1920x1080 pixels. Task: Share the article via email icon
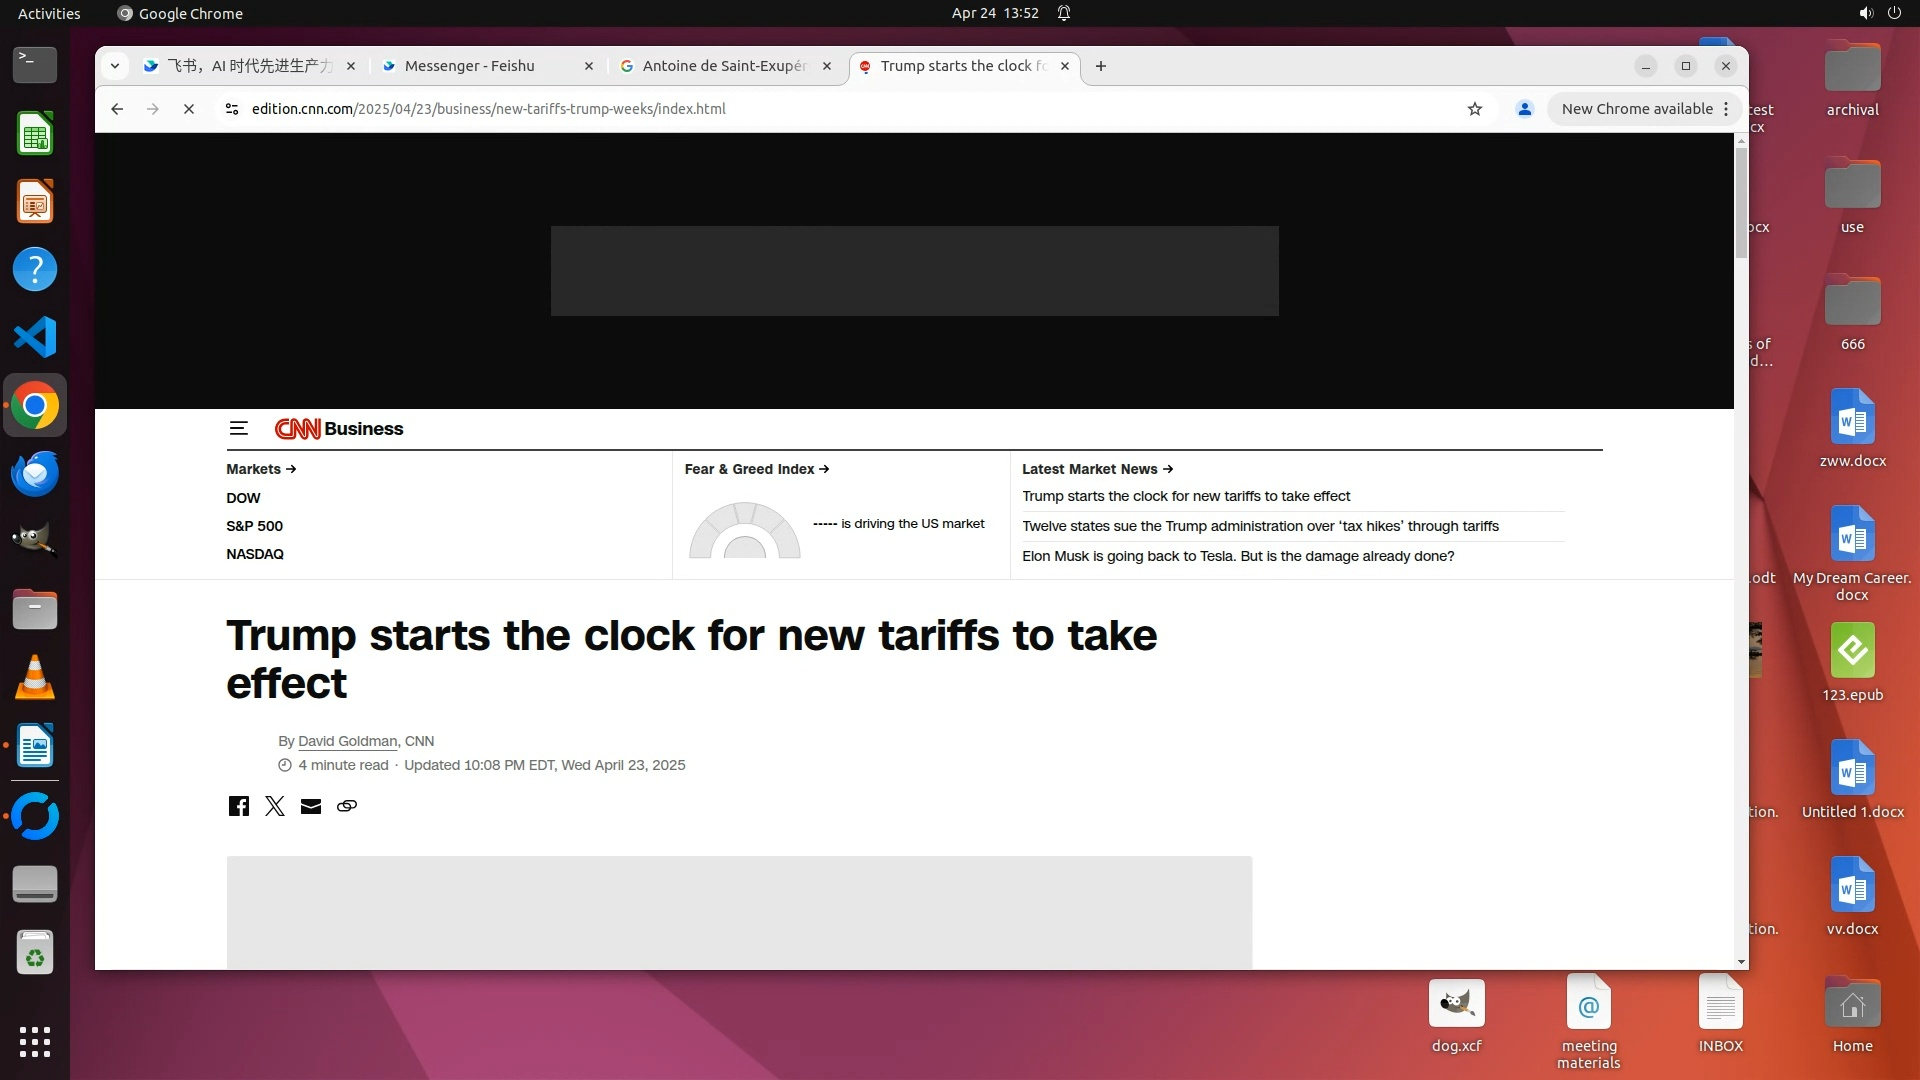[x=311, y=806]
